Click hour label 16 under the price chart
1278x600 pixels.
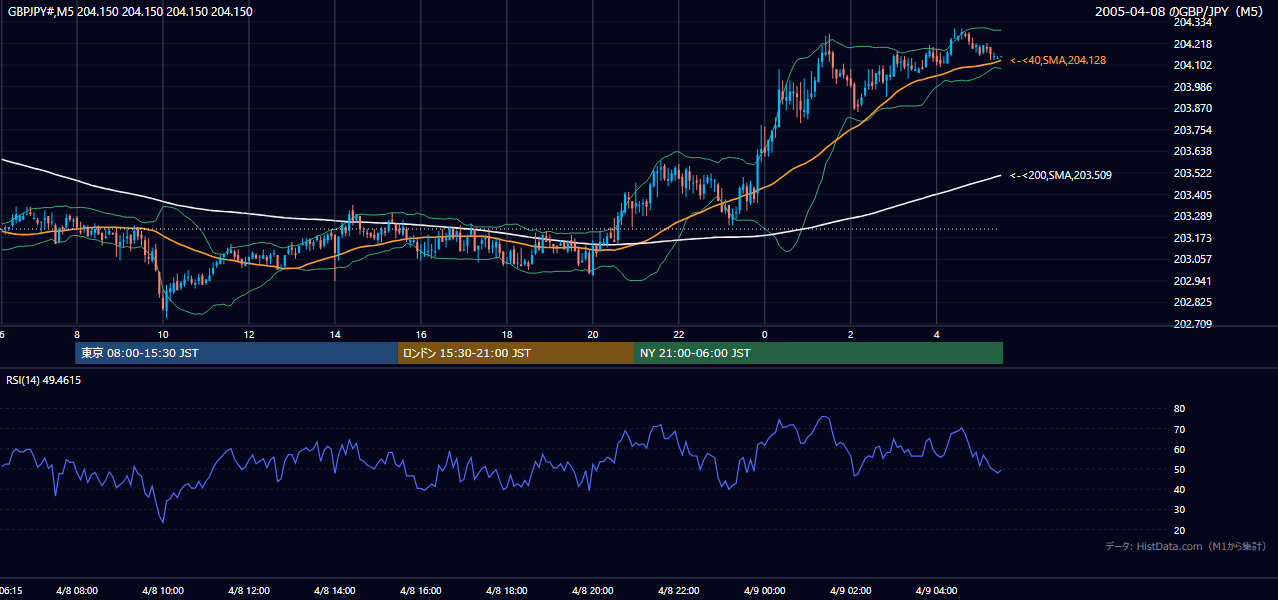pyautogui.click(x=421, y=334)
